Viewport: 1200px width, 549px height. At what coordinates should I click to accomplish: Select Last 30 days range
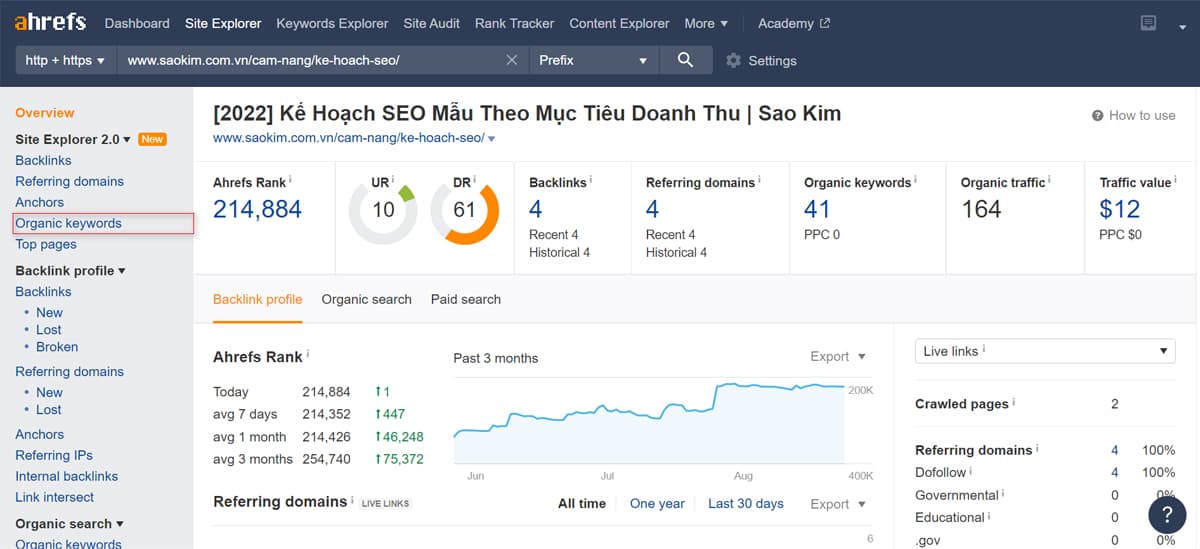click(746, 504)
